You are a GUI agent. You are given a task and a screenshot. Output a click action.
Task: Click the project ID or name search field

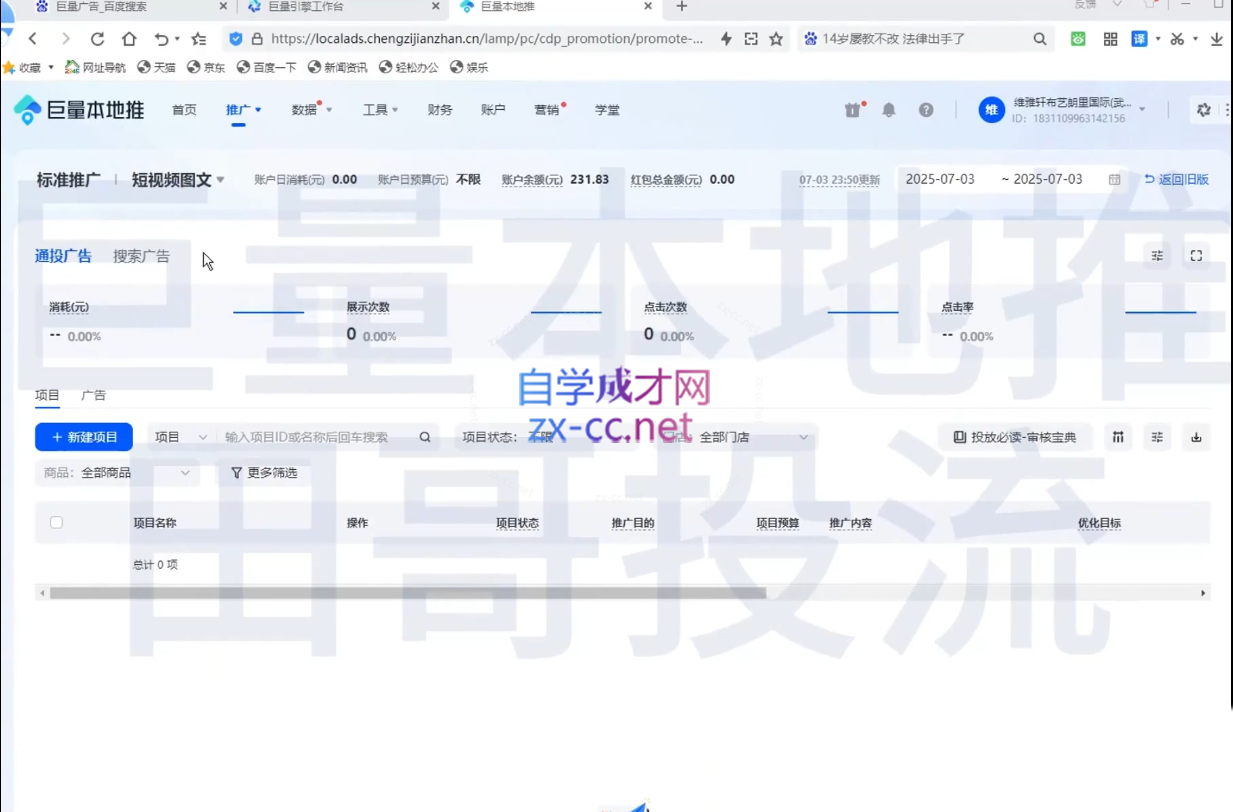[x=315, y=437]
